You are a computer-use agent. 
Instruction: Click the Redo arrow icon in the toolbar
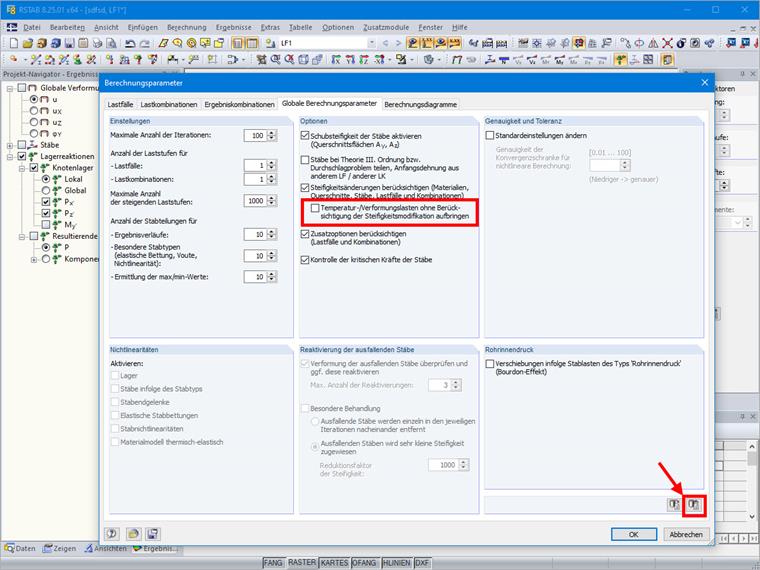click(x=144, y=43)
